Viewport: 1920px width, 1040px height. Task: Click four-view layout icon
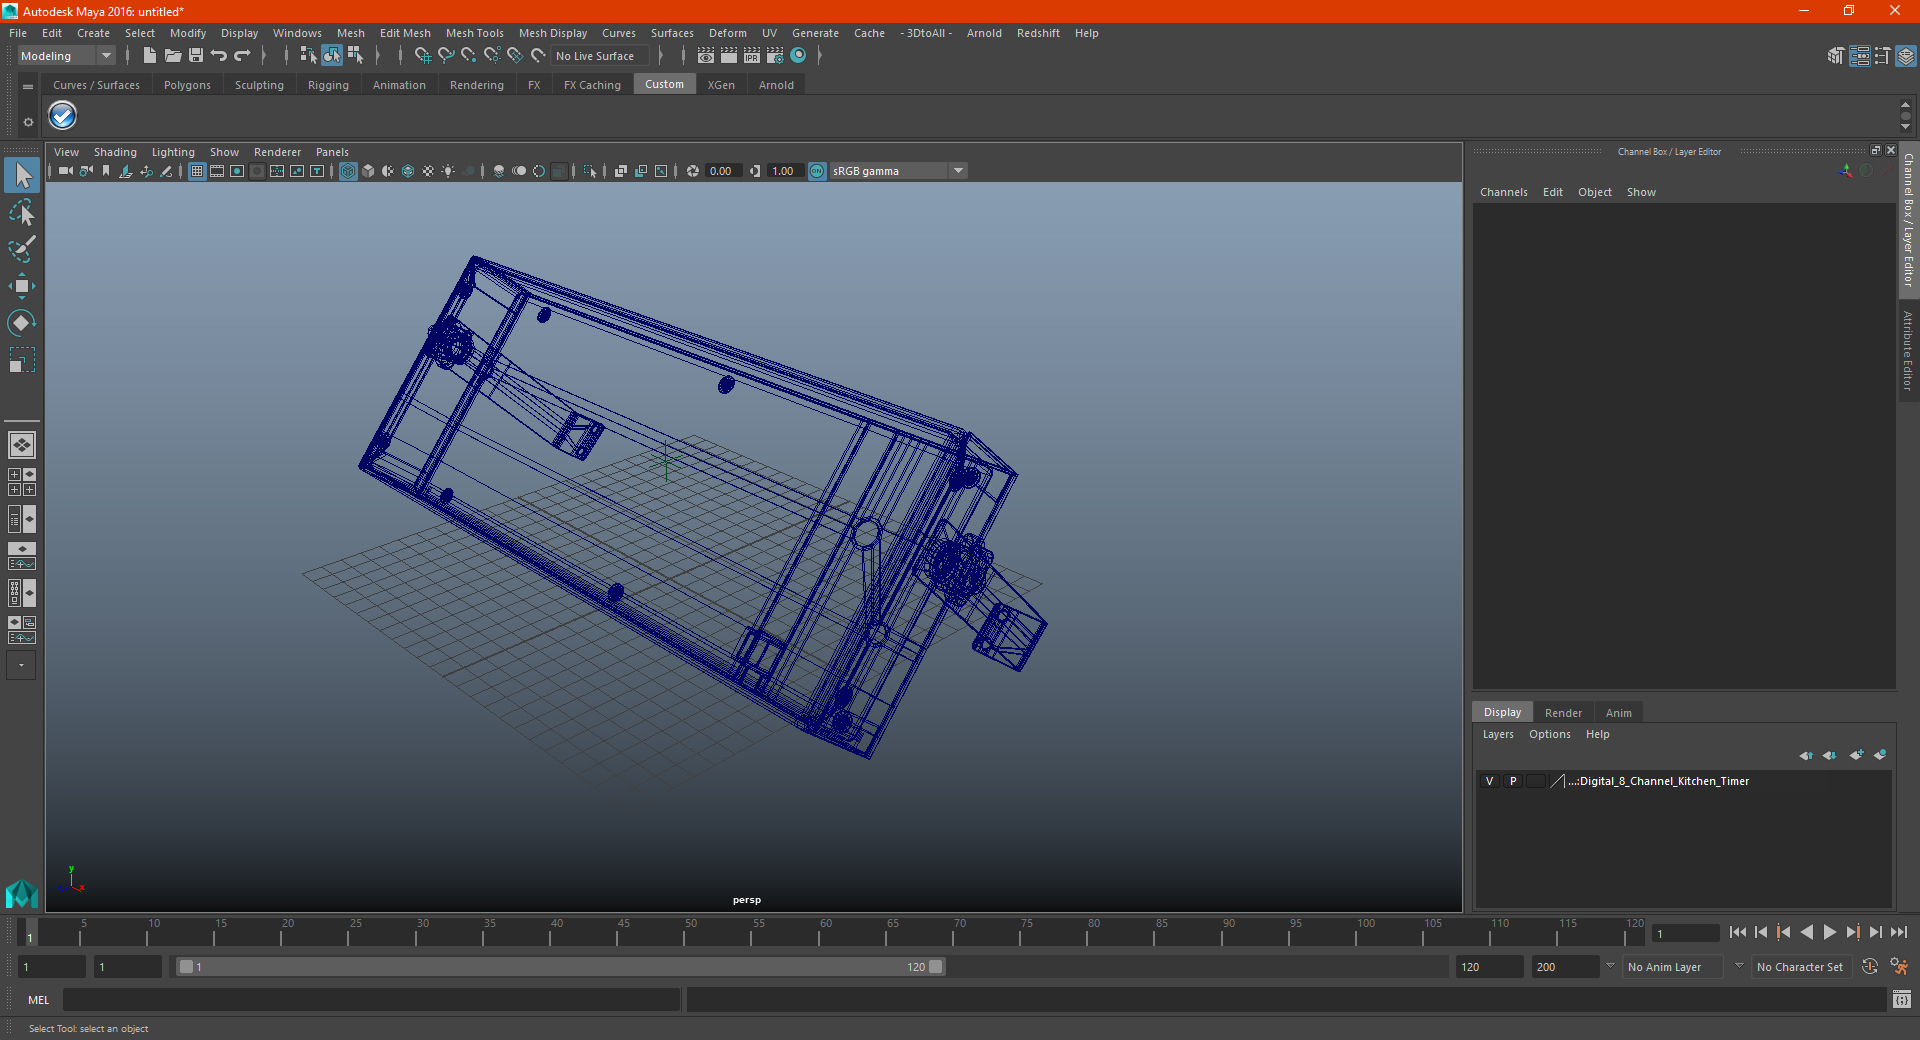tap(21, 482)
